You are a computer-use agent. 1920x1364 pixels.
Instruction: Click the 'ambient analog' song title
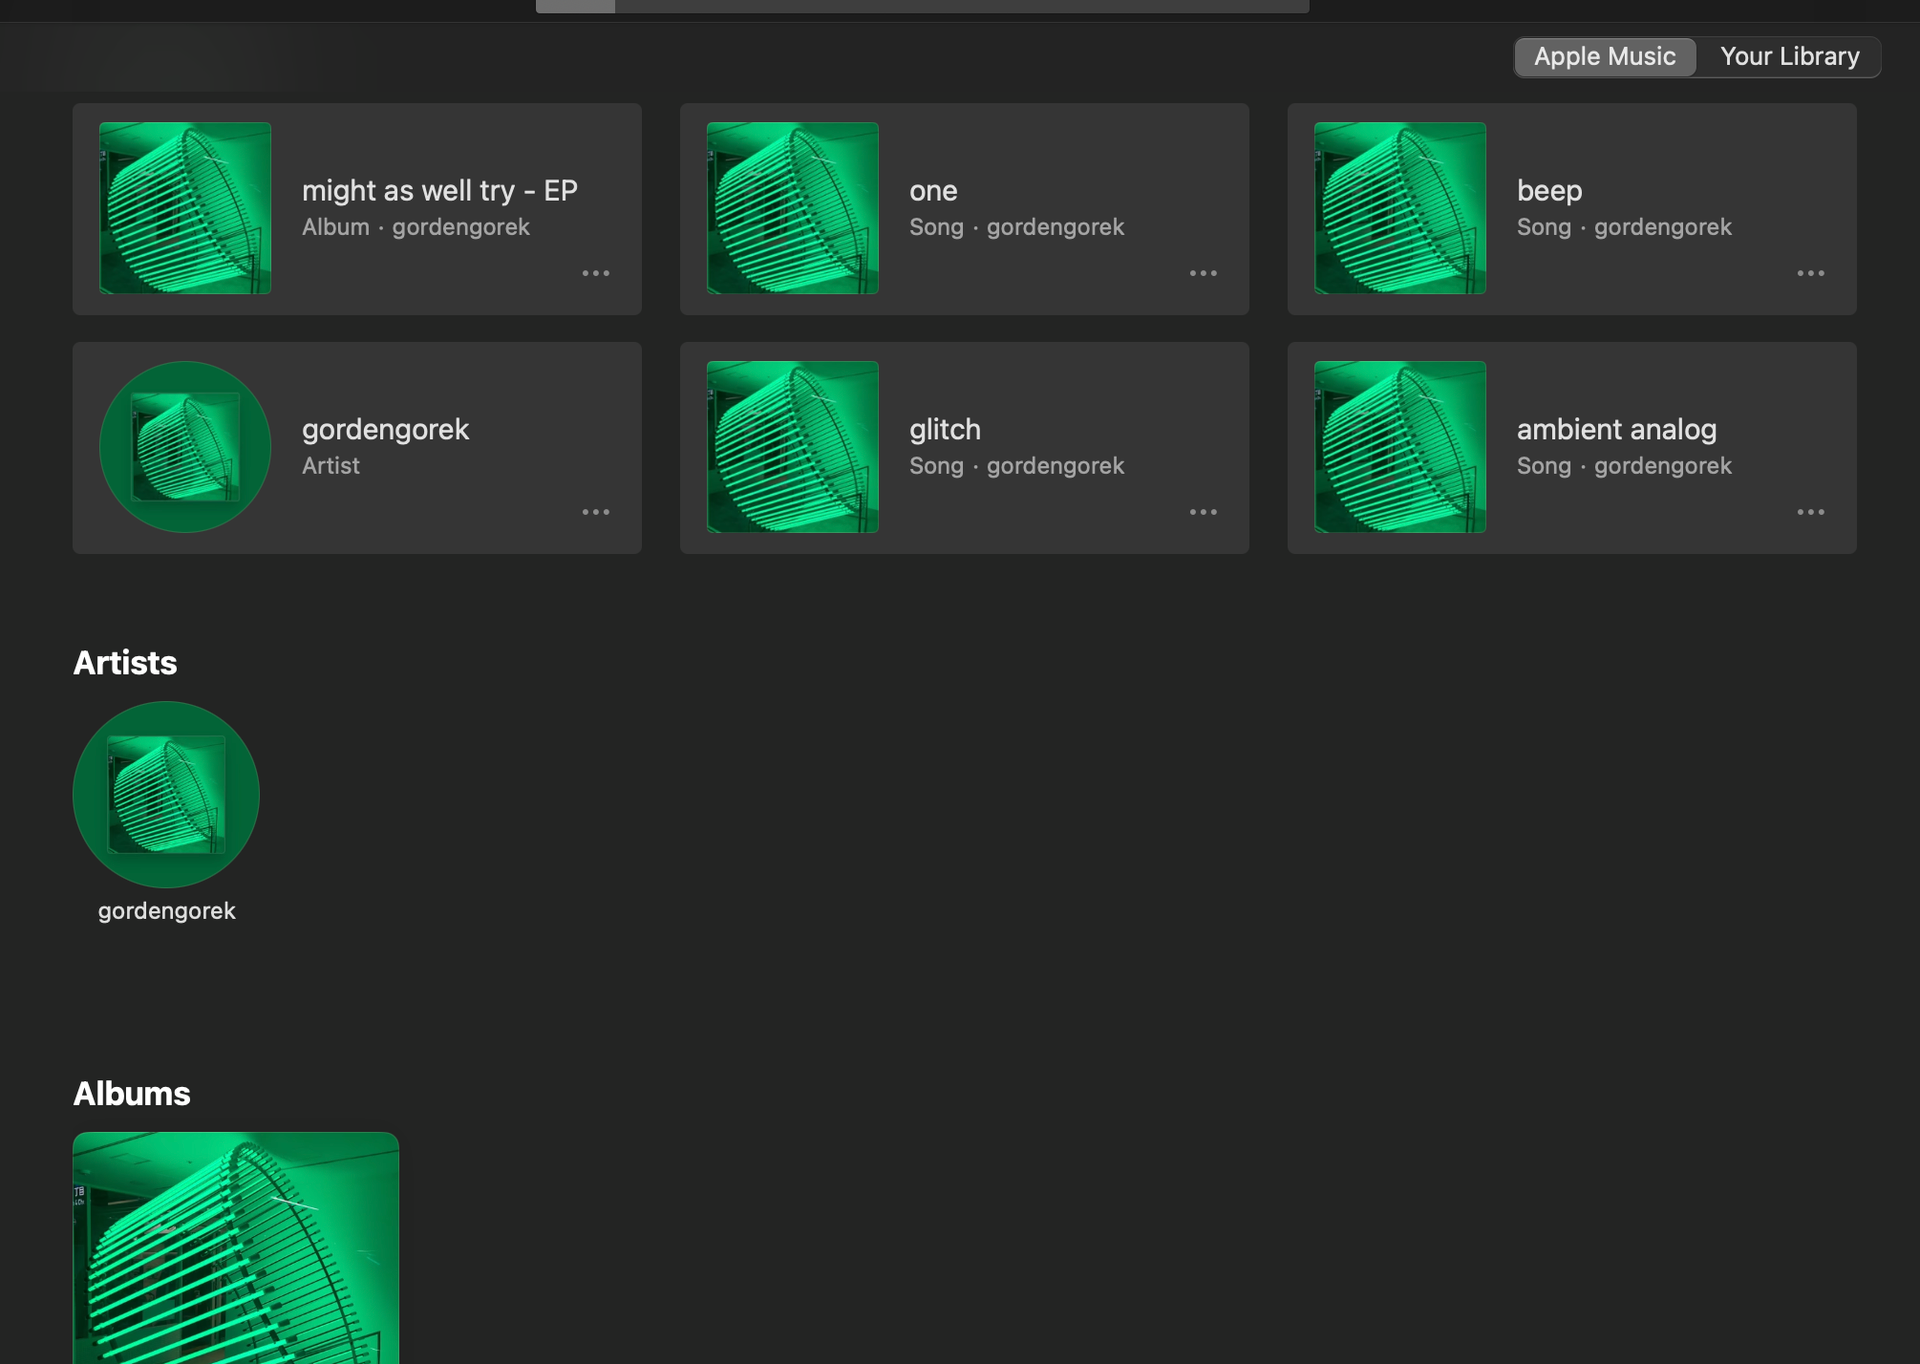[x=1616, y=429]
